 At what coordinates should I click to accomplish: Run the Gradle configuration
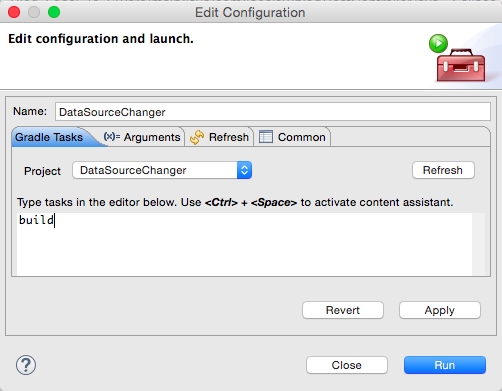click(445, 365)
